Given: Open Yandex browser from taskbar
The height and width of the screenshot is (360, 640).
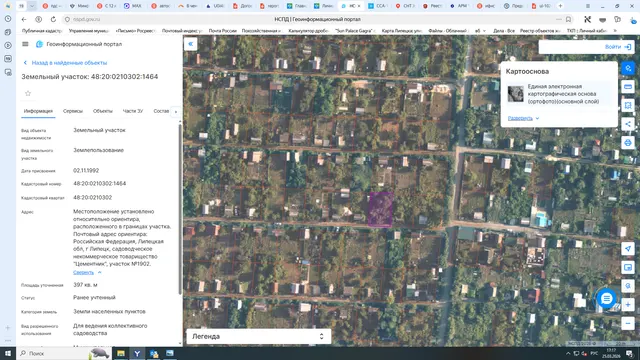Looking at the screenshot, I should (x=137, y=353).
